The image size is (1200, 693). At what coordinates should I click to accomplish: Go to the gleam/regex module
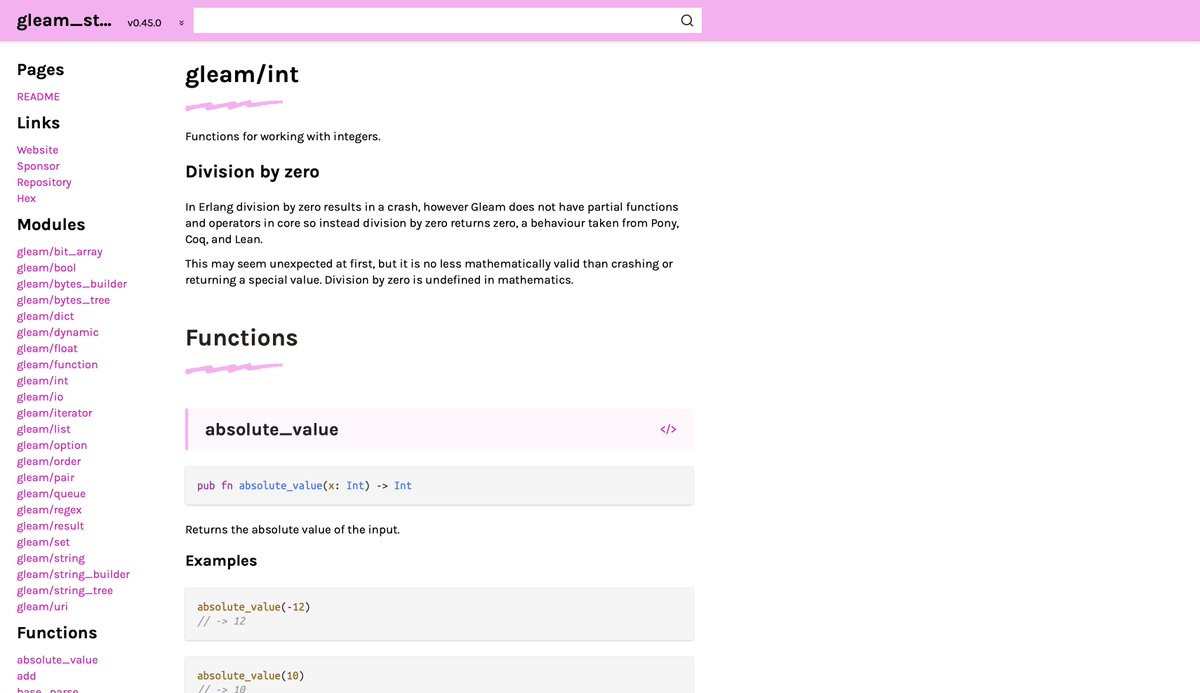(49, 510)
